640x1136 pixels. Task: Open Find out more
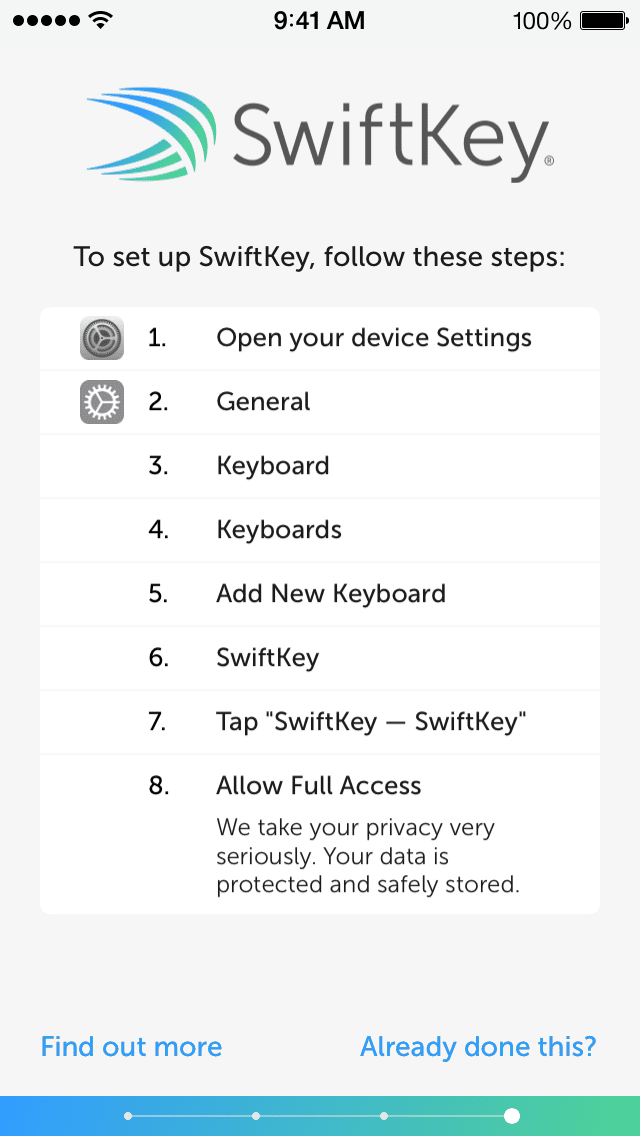click(131, 1047)
